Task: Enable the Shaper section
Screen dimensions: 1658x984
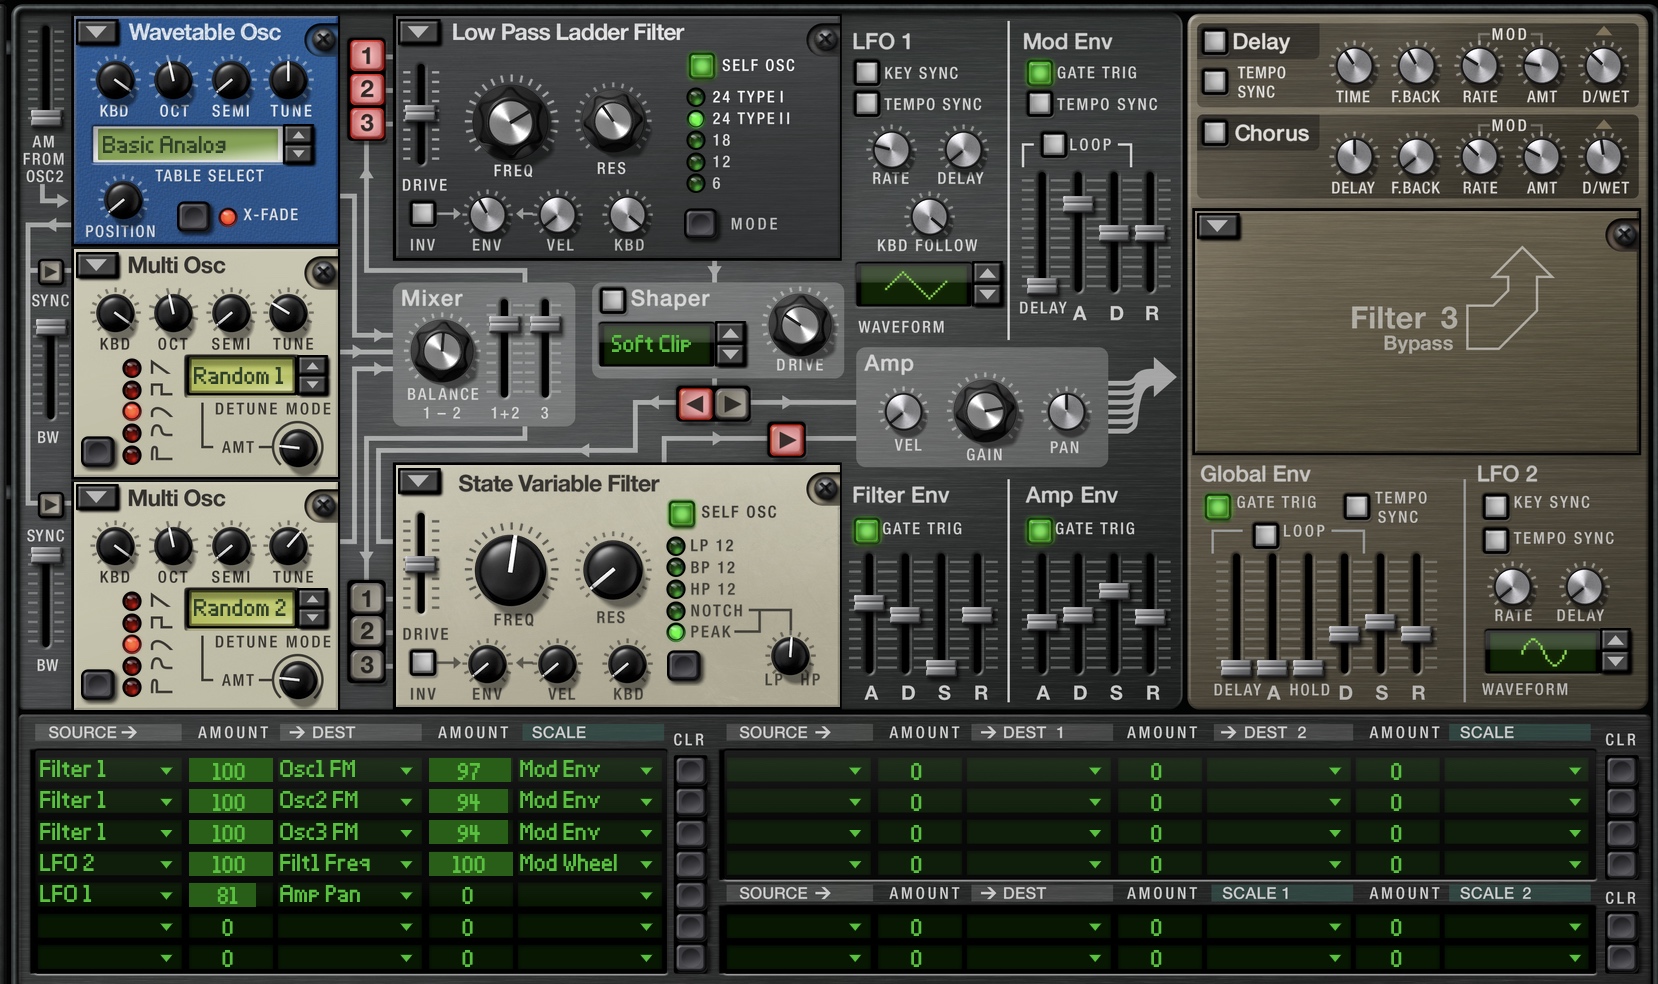Action: pyautogui.click(x=612, y=299)
